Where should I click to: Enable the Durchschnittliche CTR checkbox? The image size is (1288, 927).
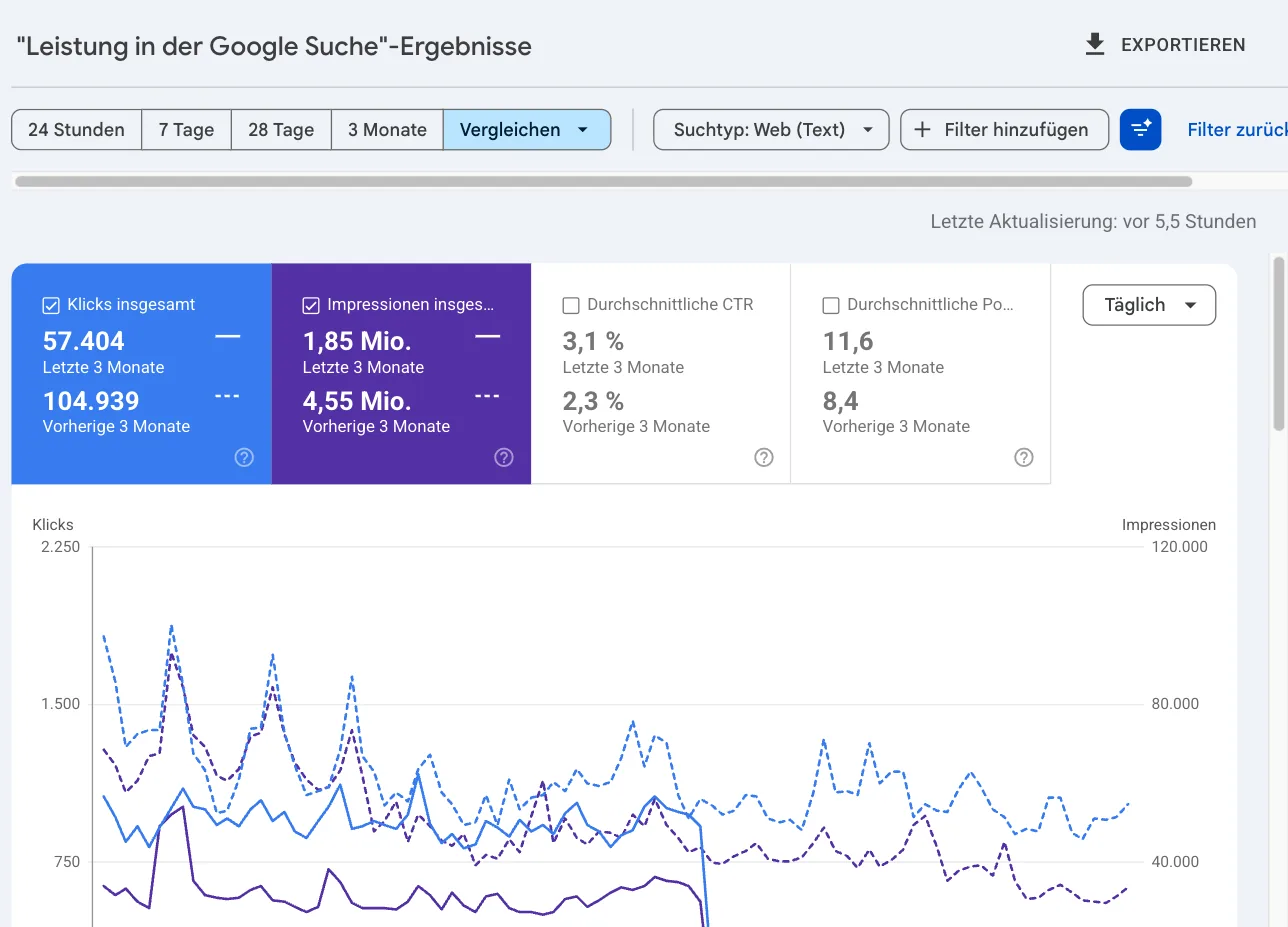(571, 305)
